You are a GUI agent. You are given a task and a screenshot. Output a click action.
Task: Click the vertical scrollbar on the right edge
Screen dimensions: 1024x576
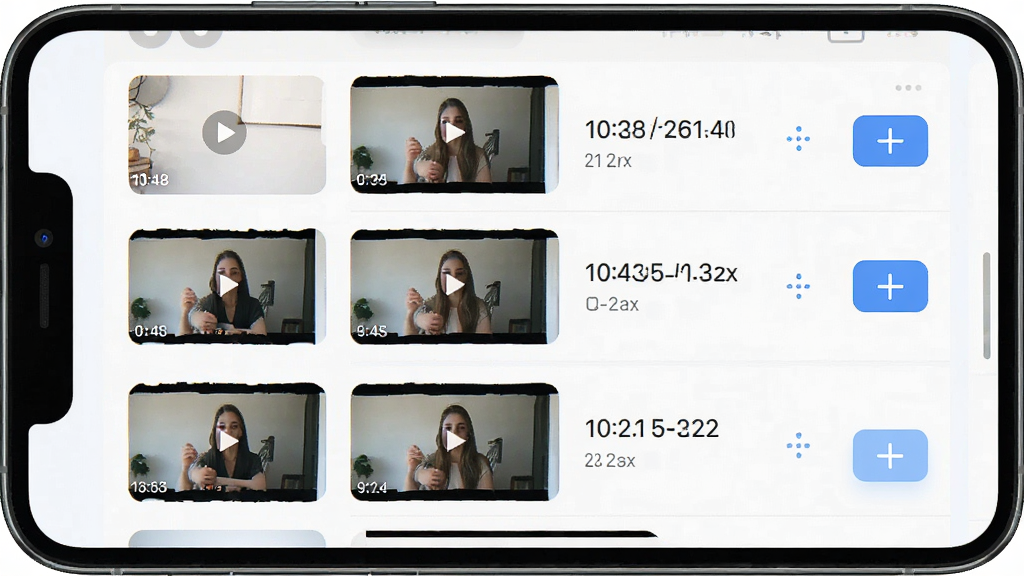[x=986, y=306]
